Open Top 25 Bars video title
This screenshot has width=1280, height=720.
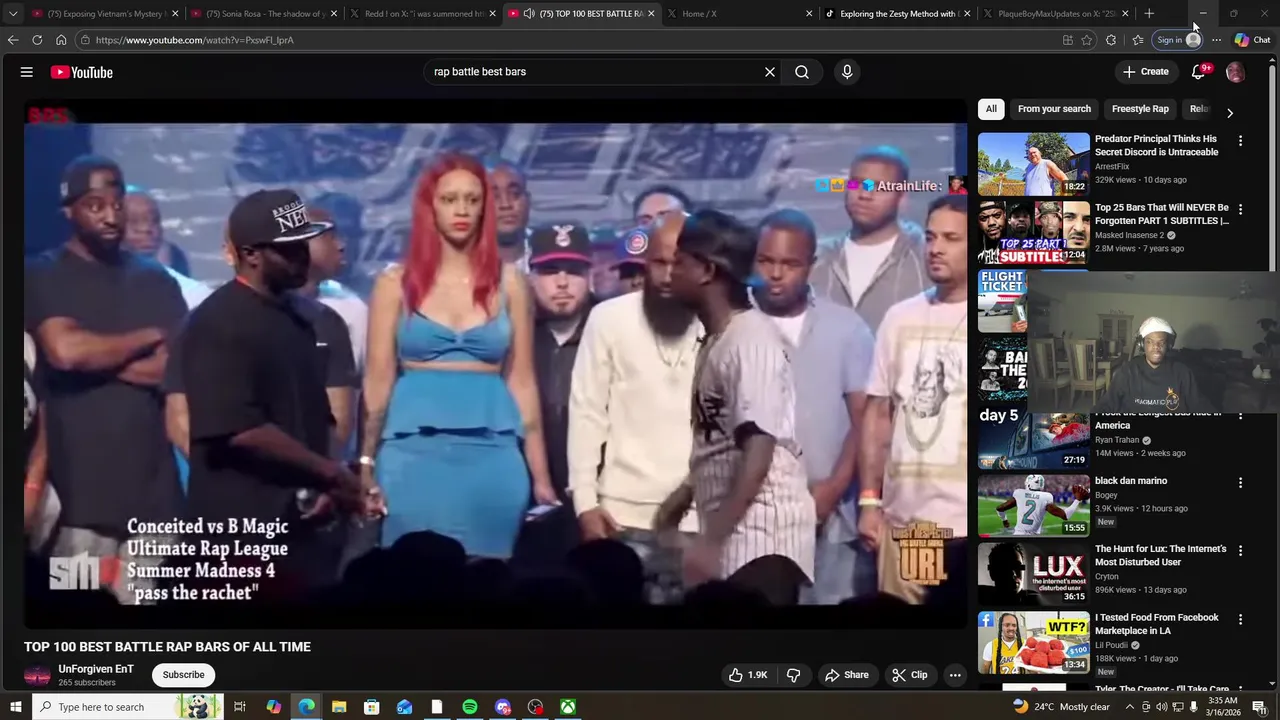[x=1162, y=214]
